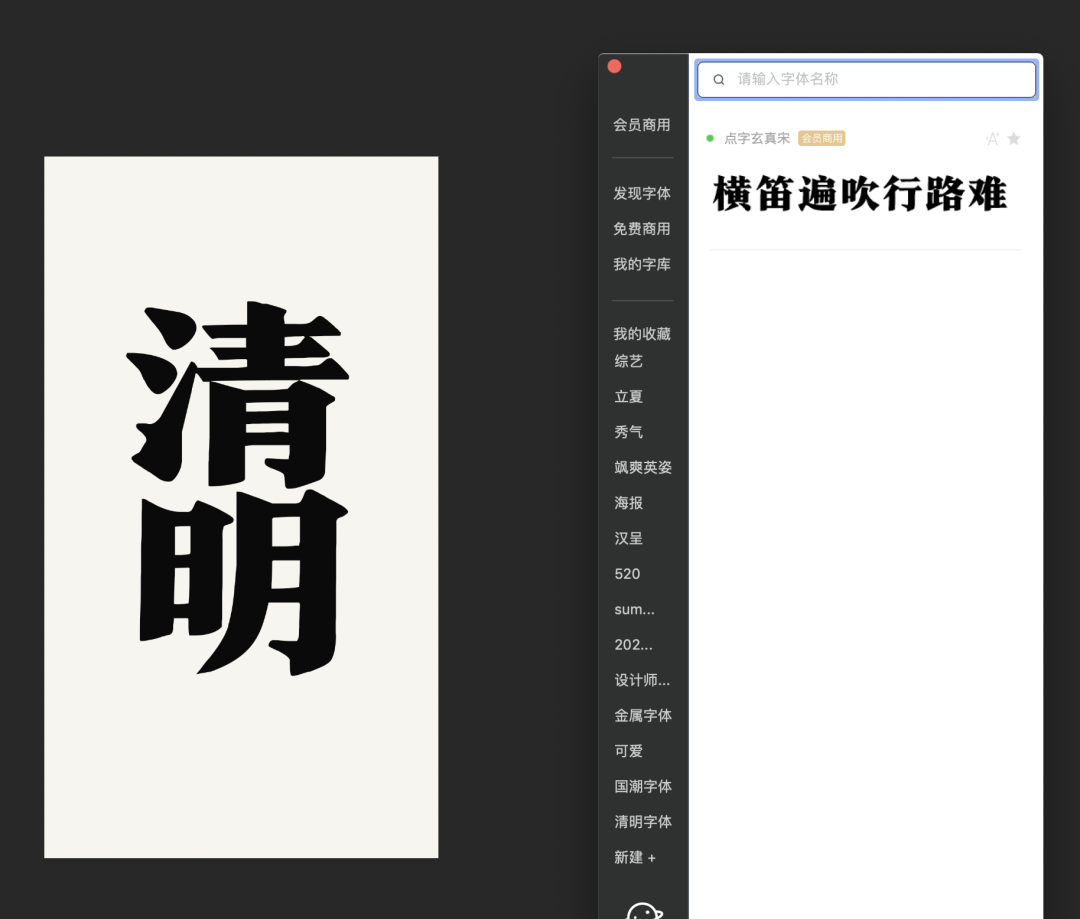The image size is (1080, 919).
Task: Favorite the 点字玄真宋 font with star
Action: tap(1013, 139)
